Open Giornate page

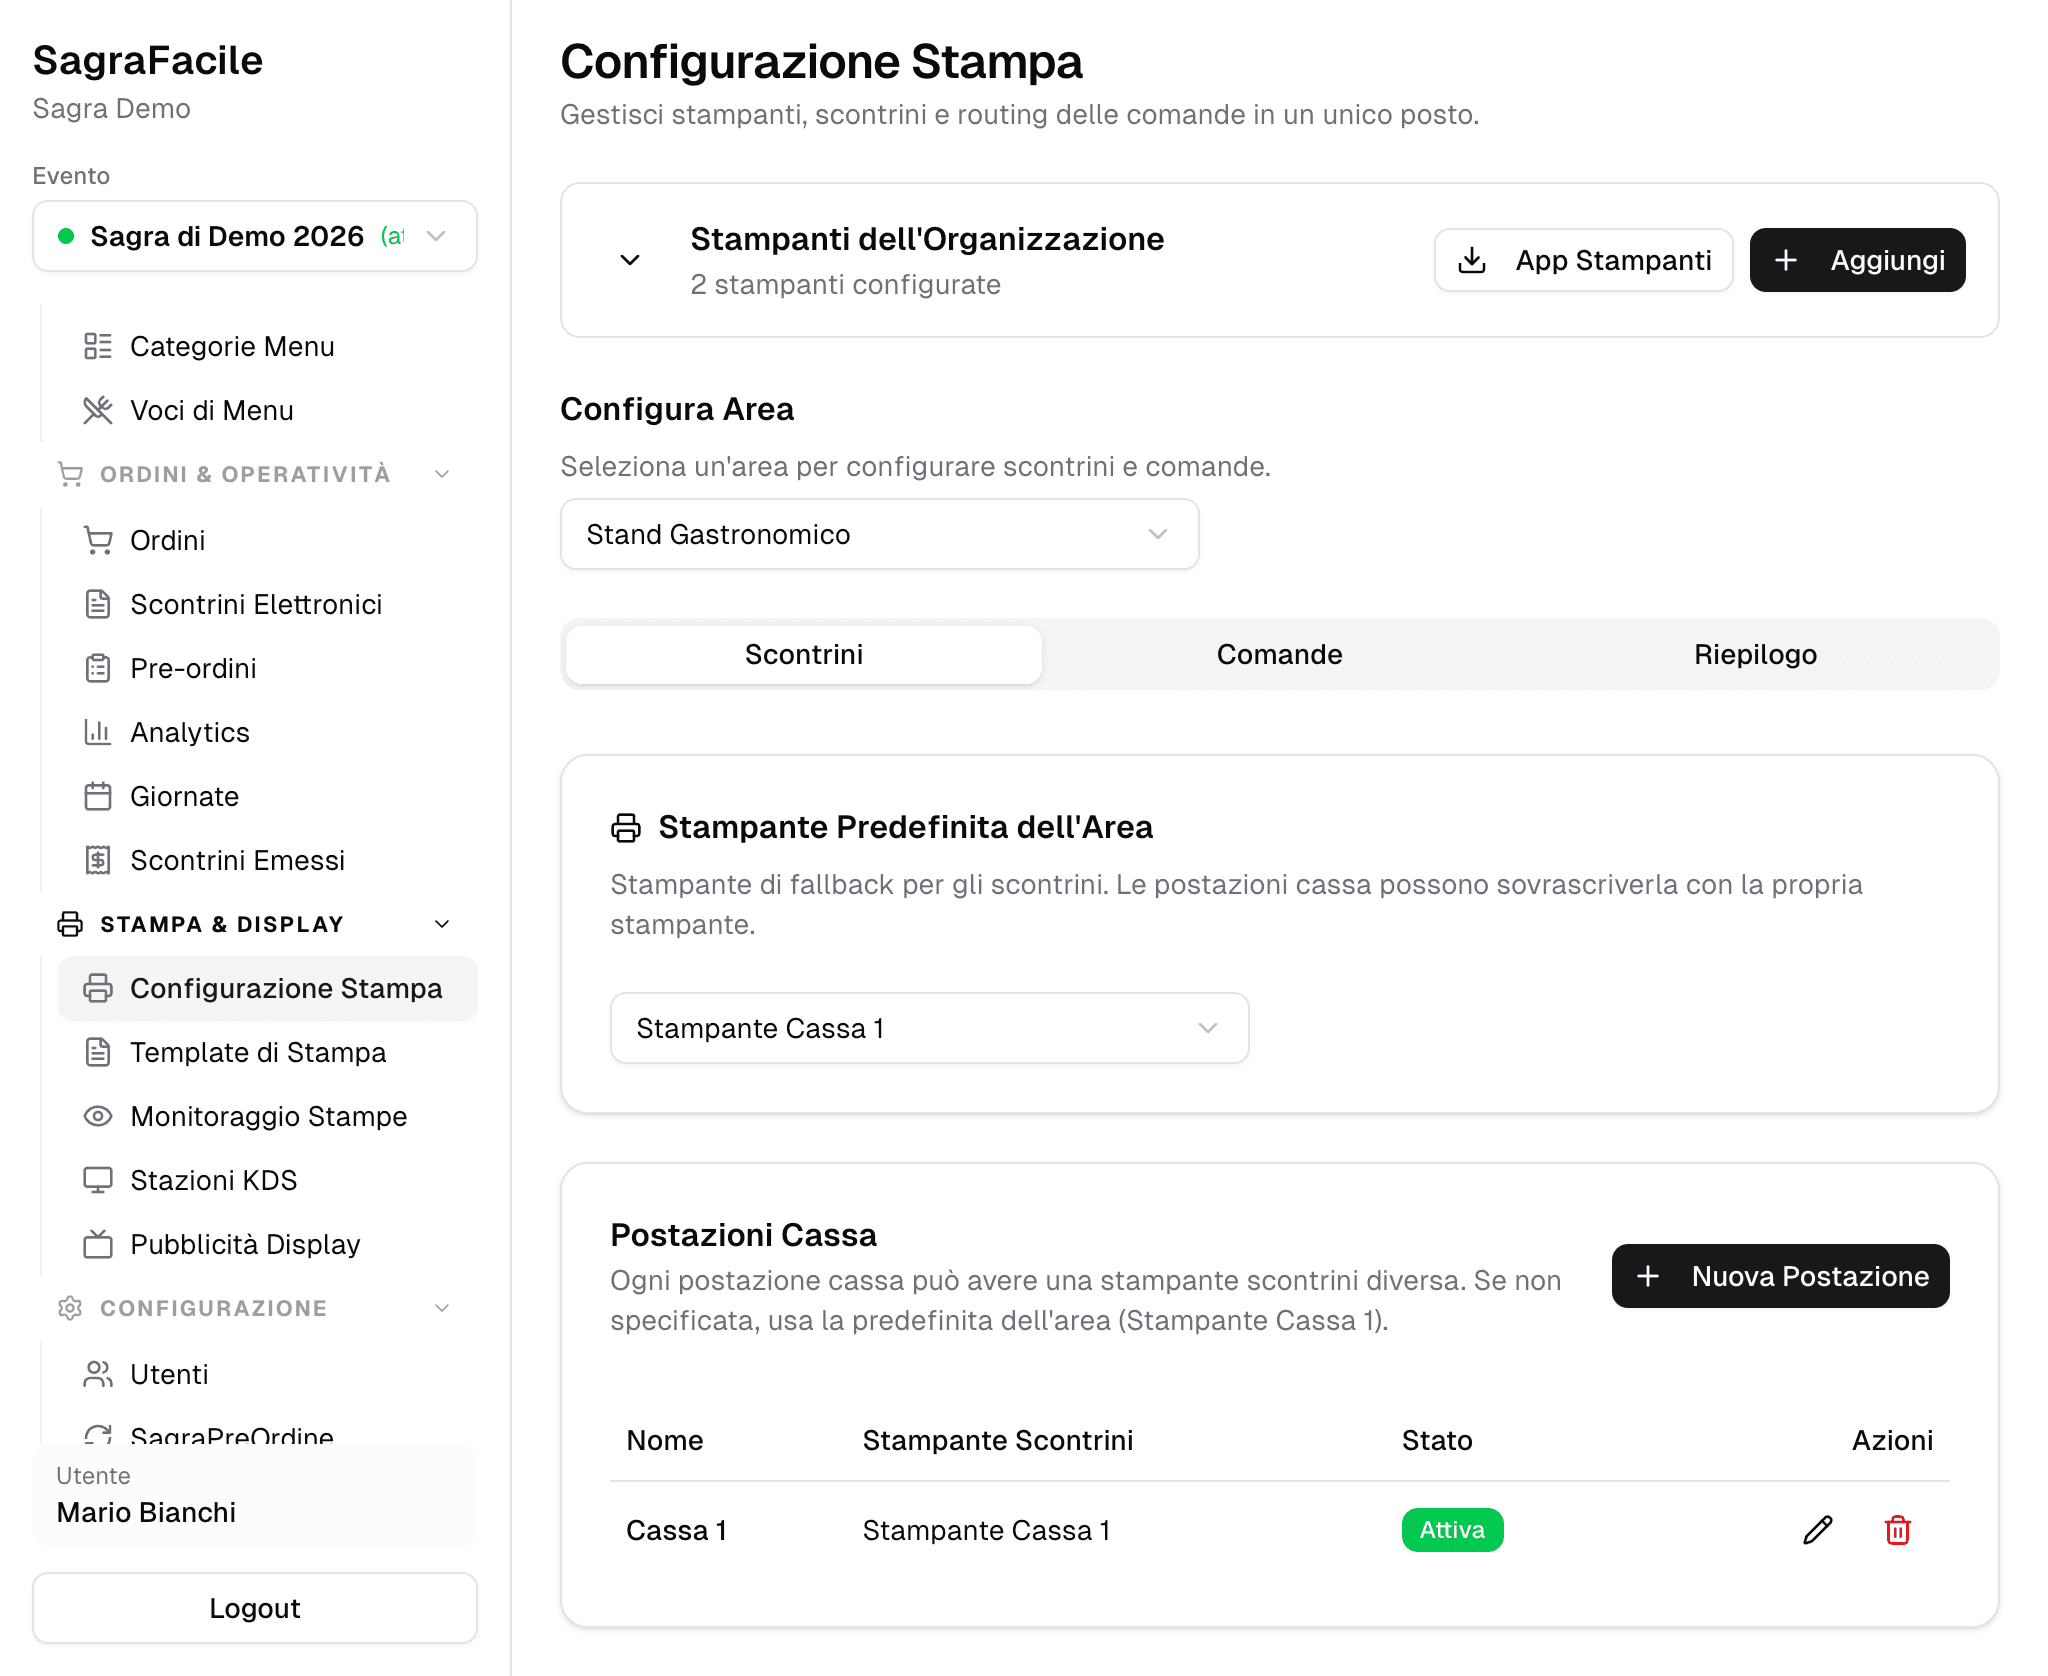pyautogui.click(x=267, y=796)
